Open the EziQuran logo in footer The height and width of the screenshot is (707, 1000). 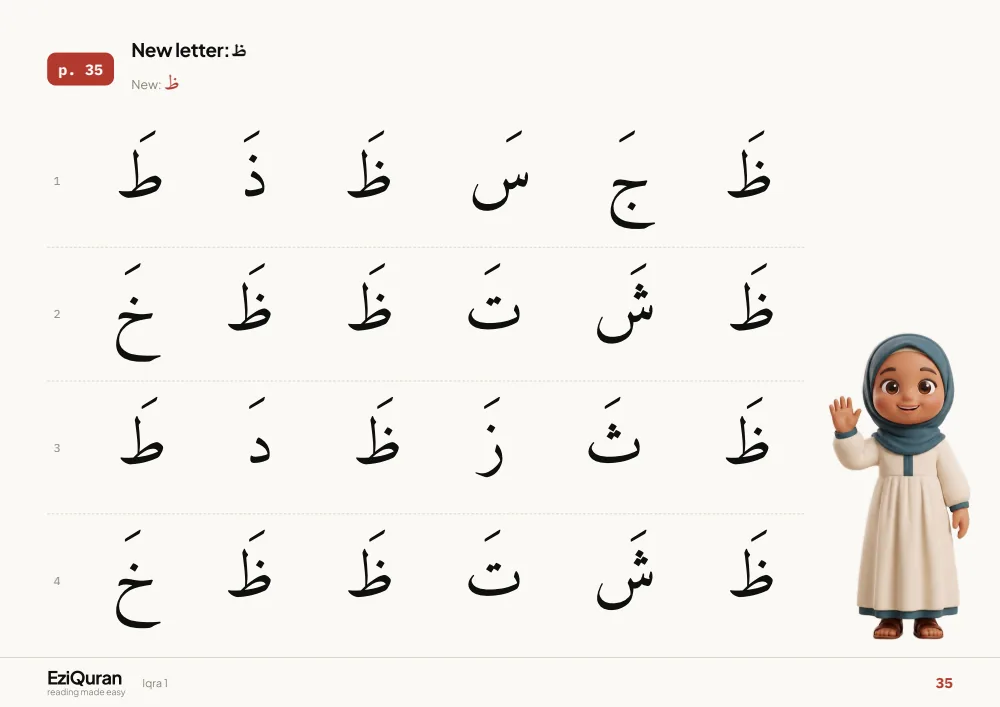tap(85, 683)
